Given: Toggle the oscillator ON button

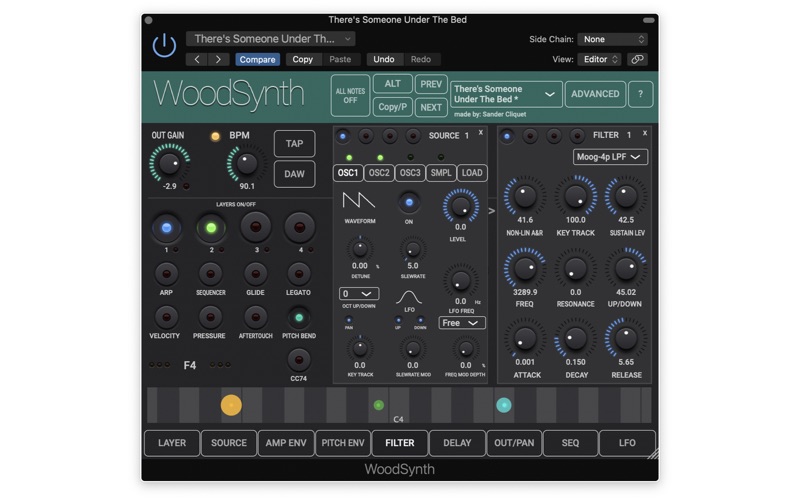Looking at the screenshot, I should pyautogui.click(x=409, y=203).
